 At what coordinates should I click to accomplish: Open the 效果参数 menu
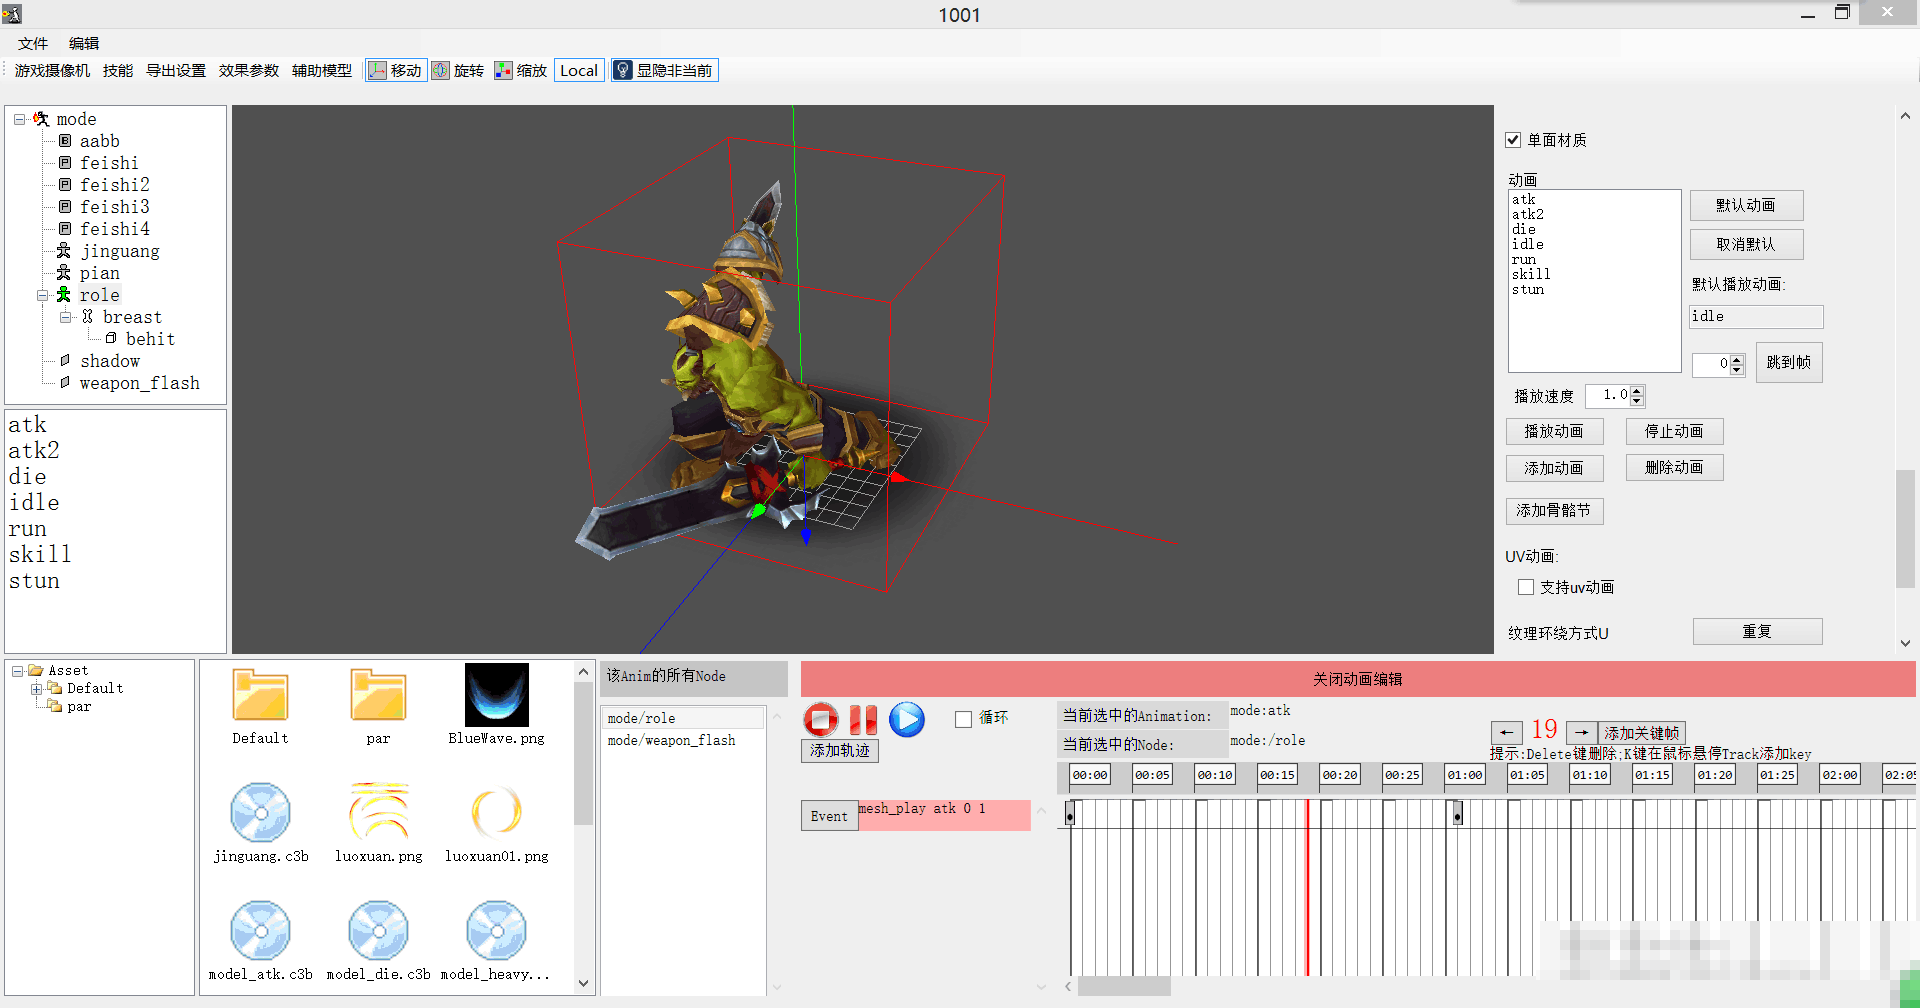(x=249, y=70)
